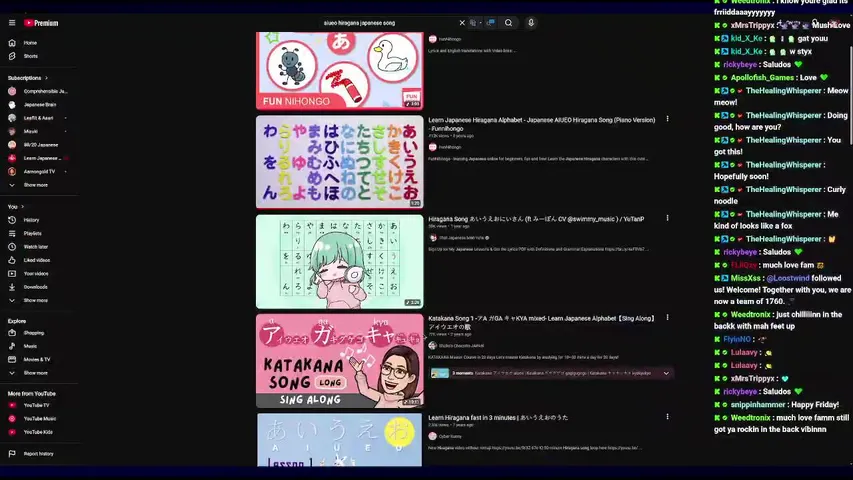853x480 pixels.
Task: Expand Show more under Subscriptions
Action: pyautogui.click(x=29, y=185)
